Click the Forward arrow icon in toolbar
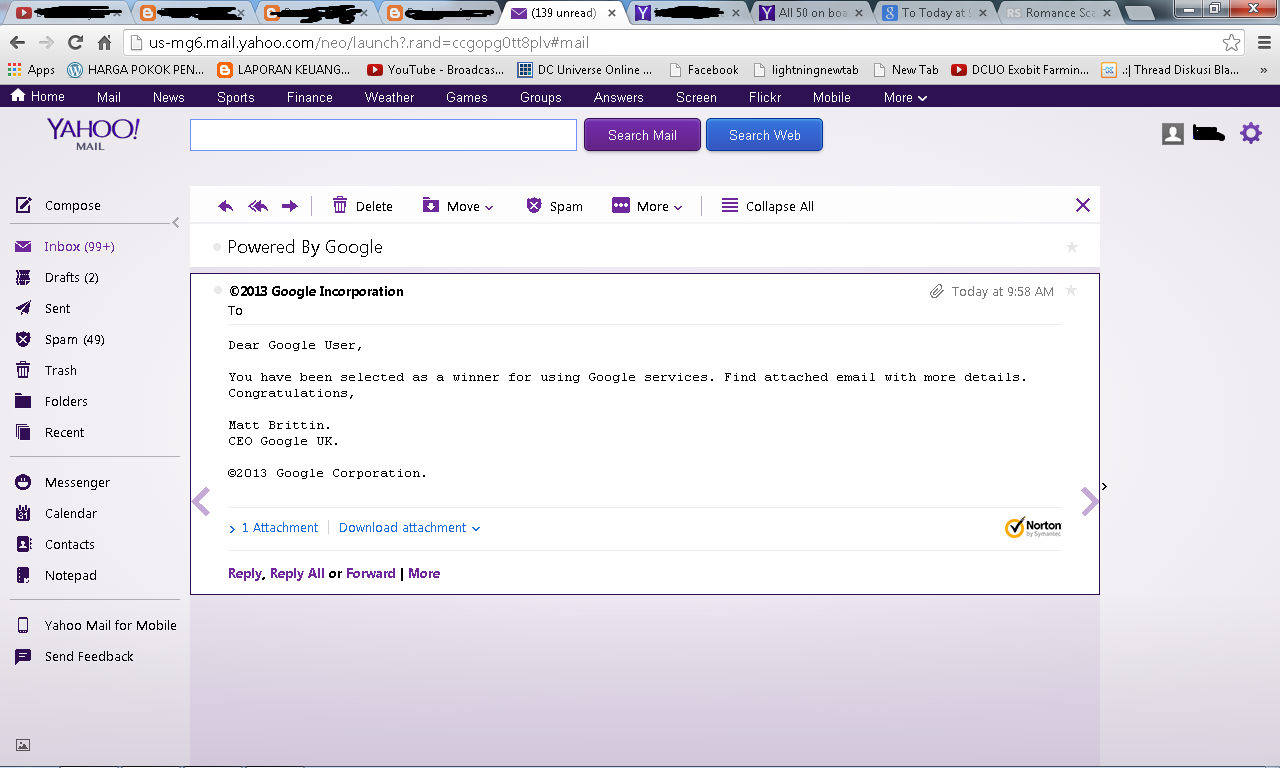The height and width of the screenshot is (768, 1280). tap(290, 206)
